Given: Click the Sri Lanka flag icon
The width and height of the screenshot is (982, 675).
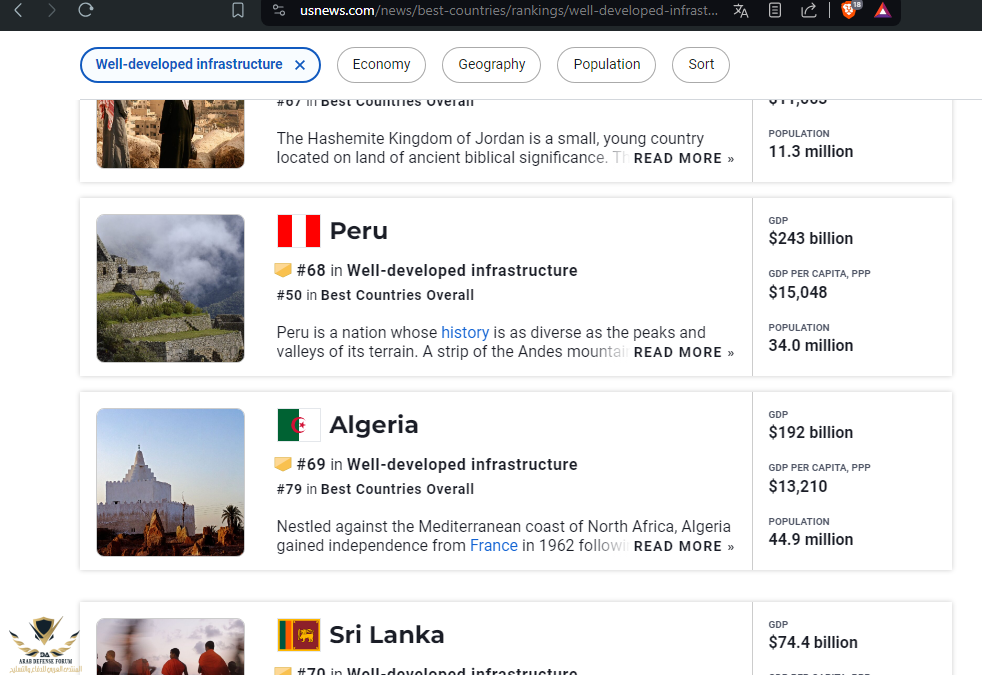Looking at the screenshot, I should (x=299, y=635).
